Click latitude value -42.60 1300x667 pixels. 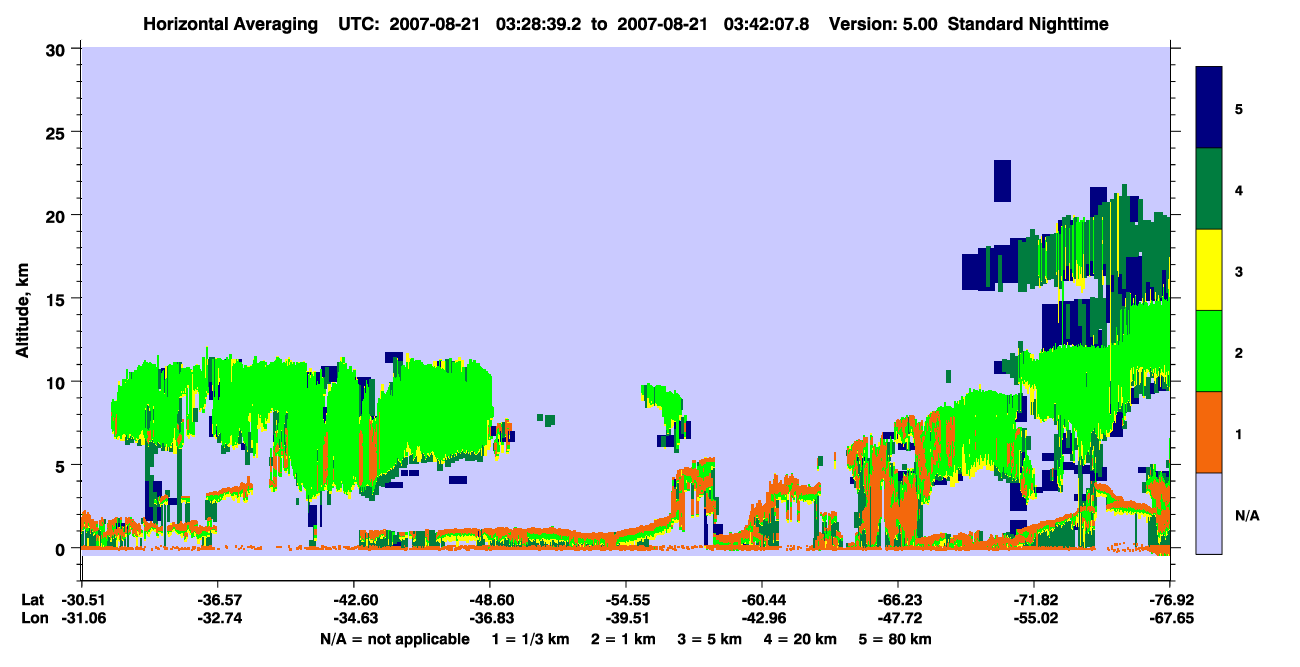click(354, 600)
